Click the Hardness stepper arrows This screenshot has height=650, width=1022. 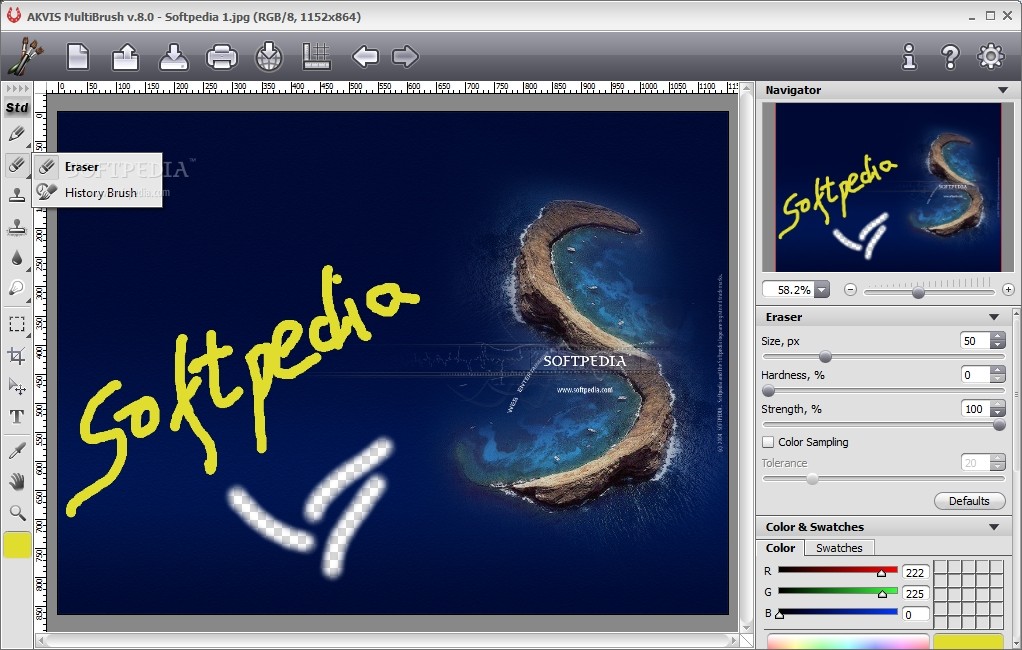pyautogui.click(x=997, y=374)
